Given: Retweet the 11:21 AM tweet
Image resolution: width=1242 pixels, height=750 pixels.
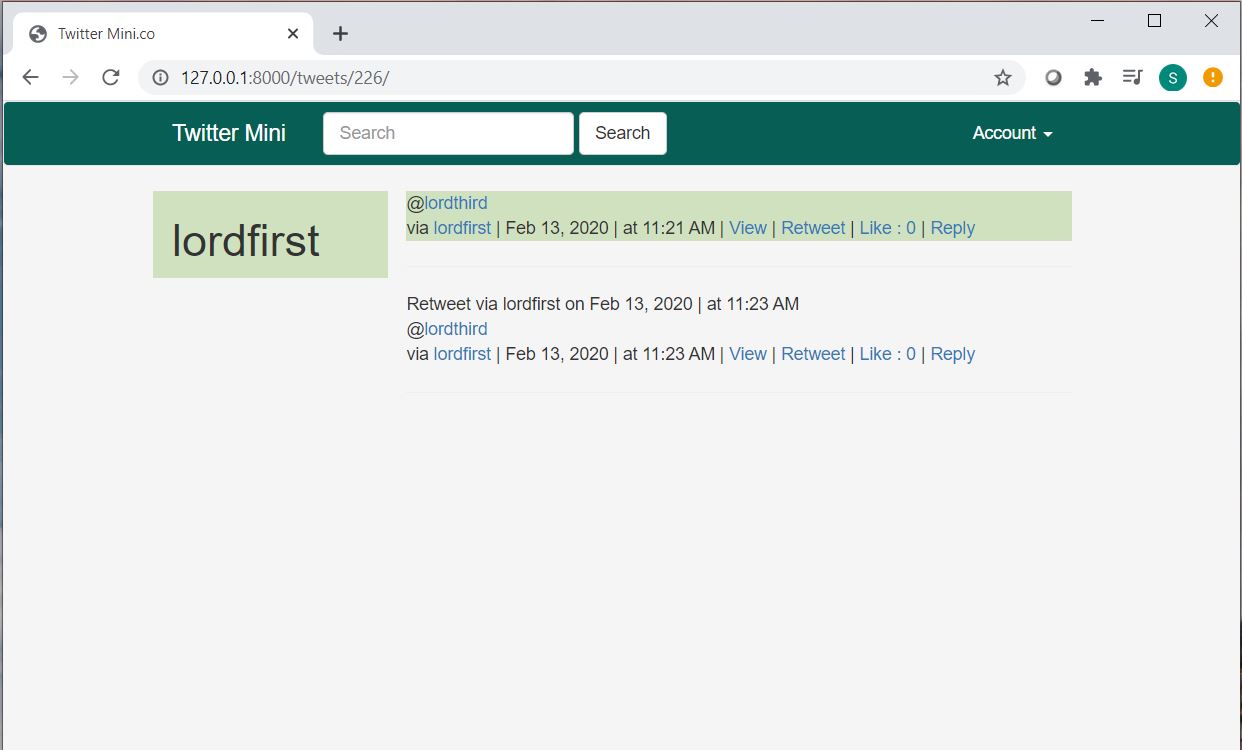Looking at the screenshot, I should (x=813, y=228).
